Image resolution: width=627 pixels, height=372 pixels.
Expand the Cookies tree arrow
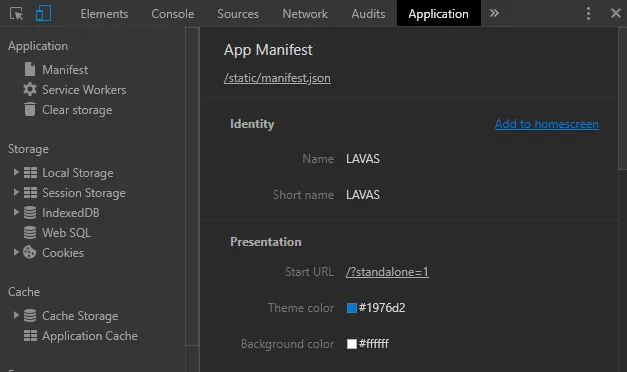tap(16, 252)
